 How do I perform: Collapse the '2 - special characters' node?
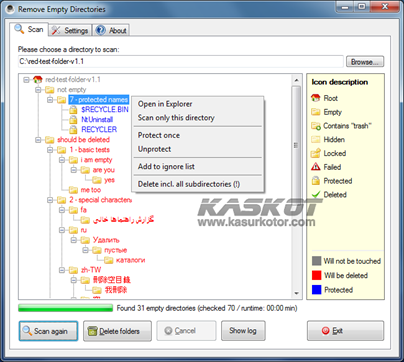point(50,200)
